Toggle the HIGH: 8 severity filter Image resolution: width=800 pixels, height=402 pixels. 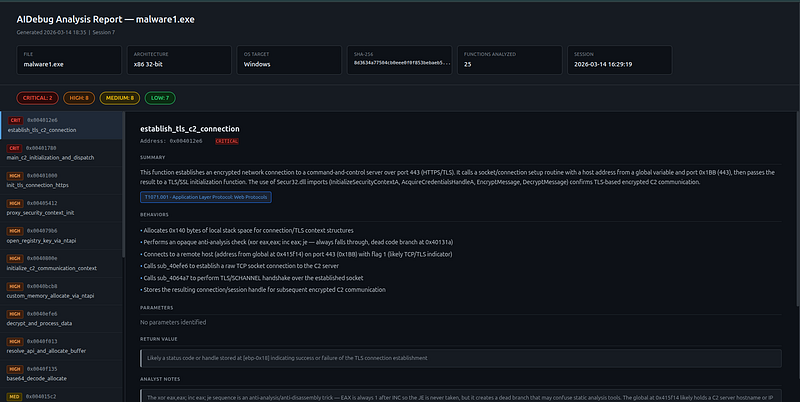tap(79, 98)
